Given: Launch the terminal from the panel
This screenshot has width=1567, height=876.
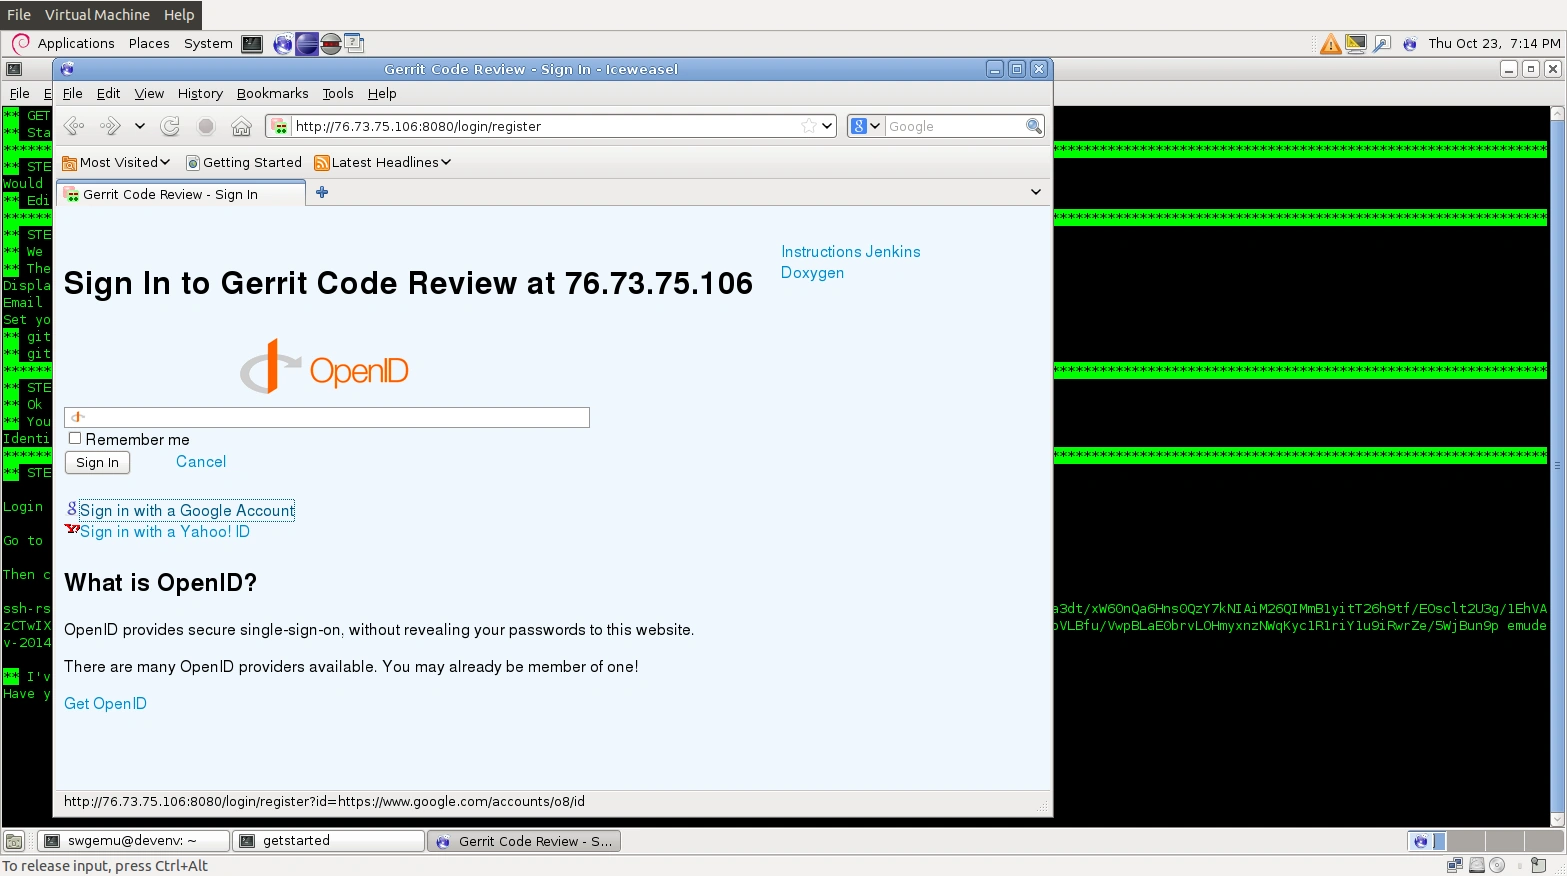Looking at the screenshot, I should [x=252, y=43].
